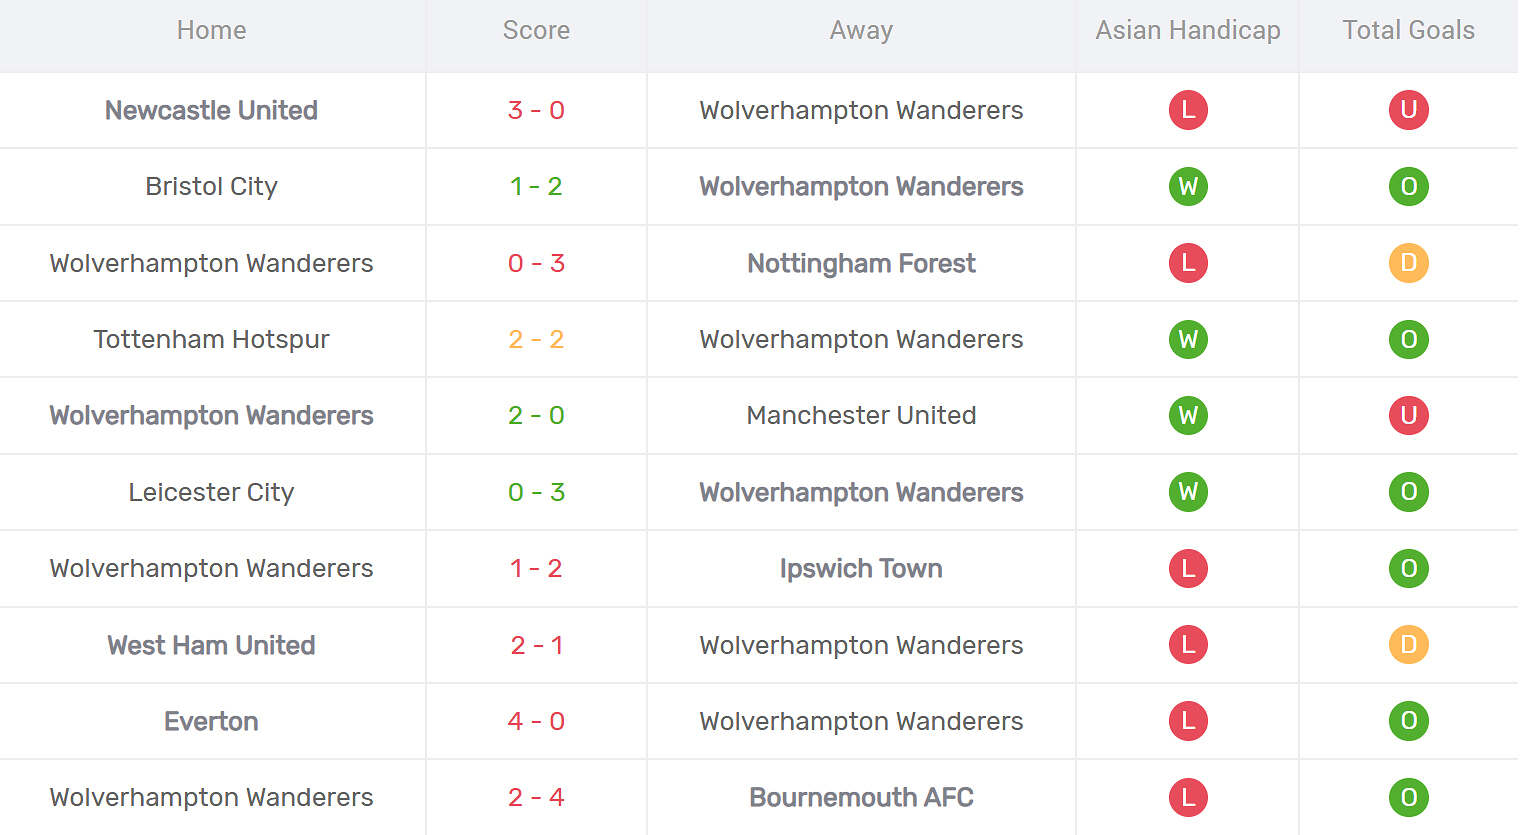Select the 2 - 2 Tottenham score
This screenshot has width=1521, height=835.
click(x=536, y=339)
